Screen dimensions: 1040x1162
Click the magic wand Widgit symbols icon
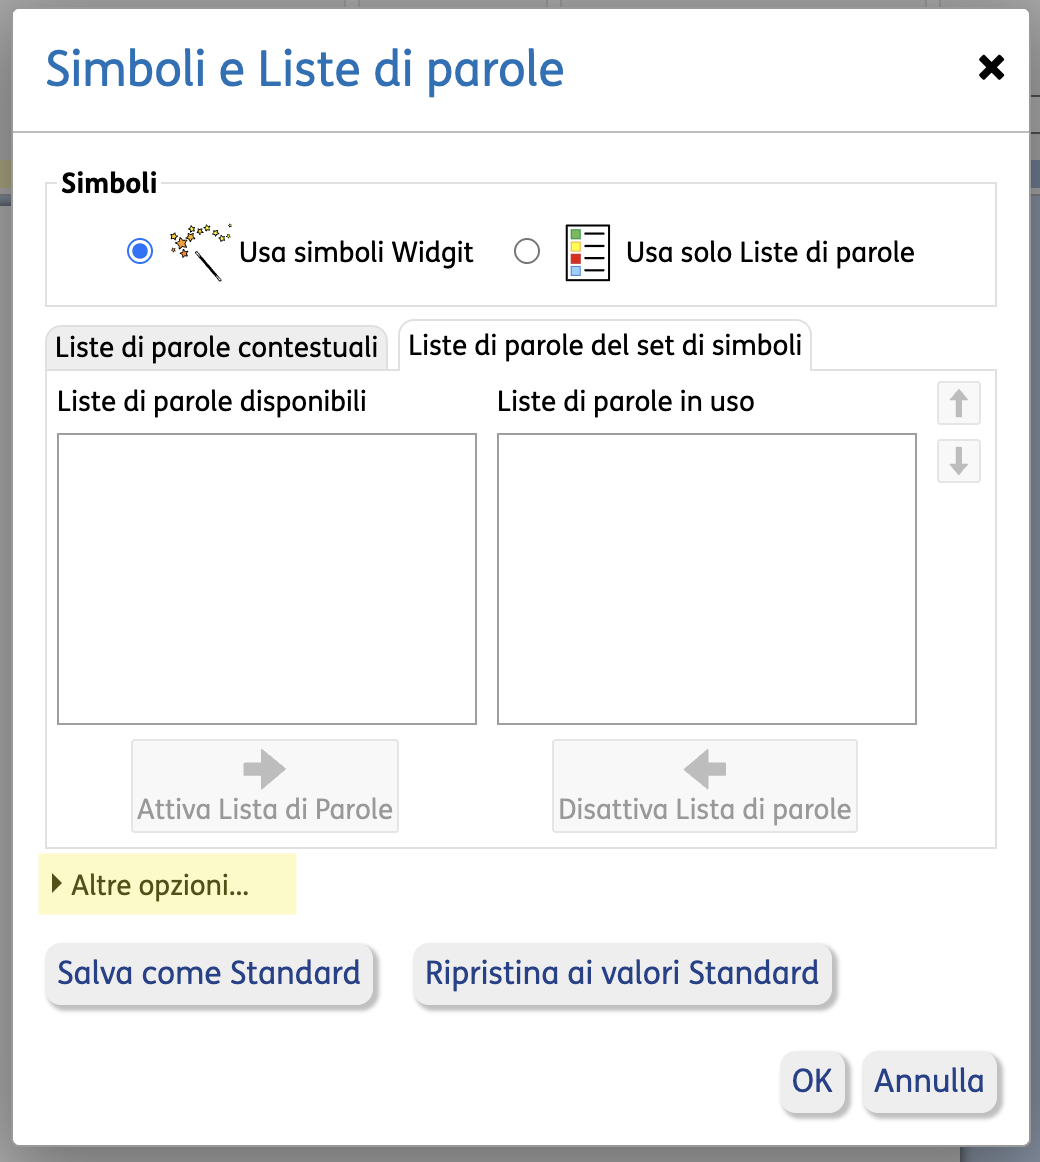point(200,251)
